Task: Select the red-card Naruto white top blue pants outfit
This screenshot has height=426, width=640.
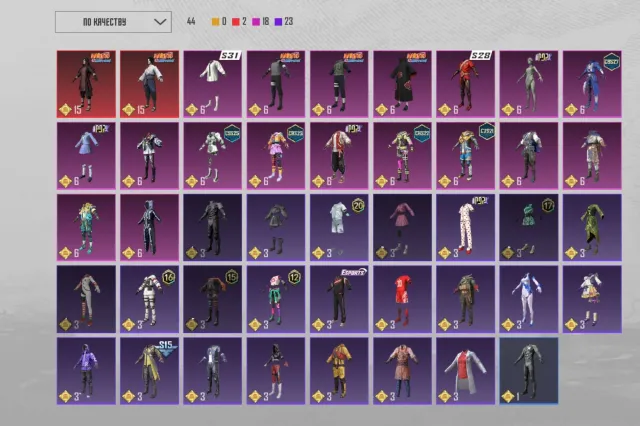Action: click(149, 84)
